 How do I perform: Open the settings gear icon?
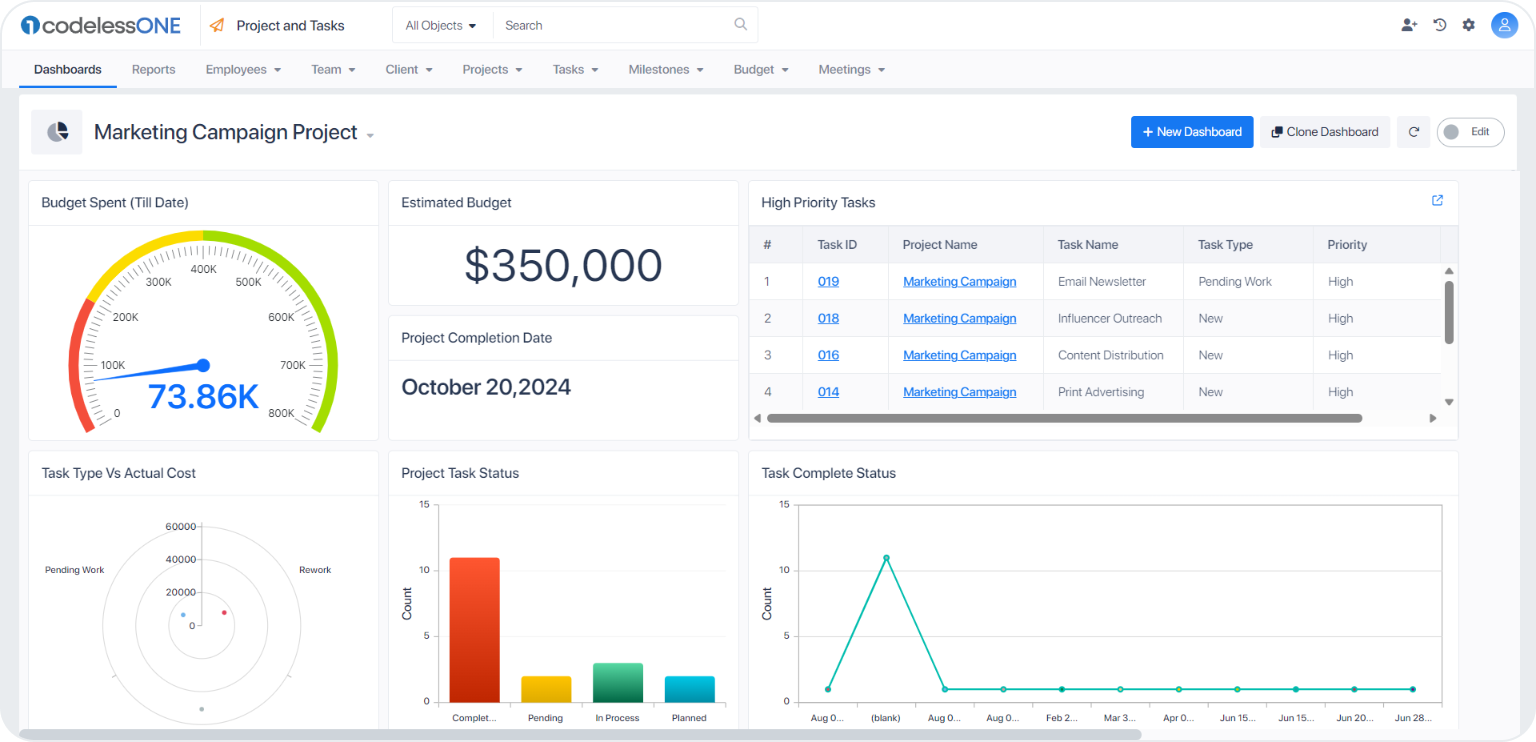1468,25
